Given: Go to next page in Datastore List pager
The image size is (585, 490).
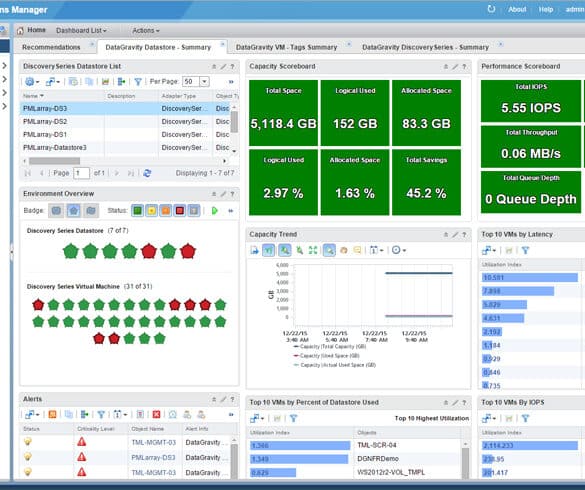Looking at the screenshot, I should (117, 173).
